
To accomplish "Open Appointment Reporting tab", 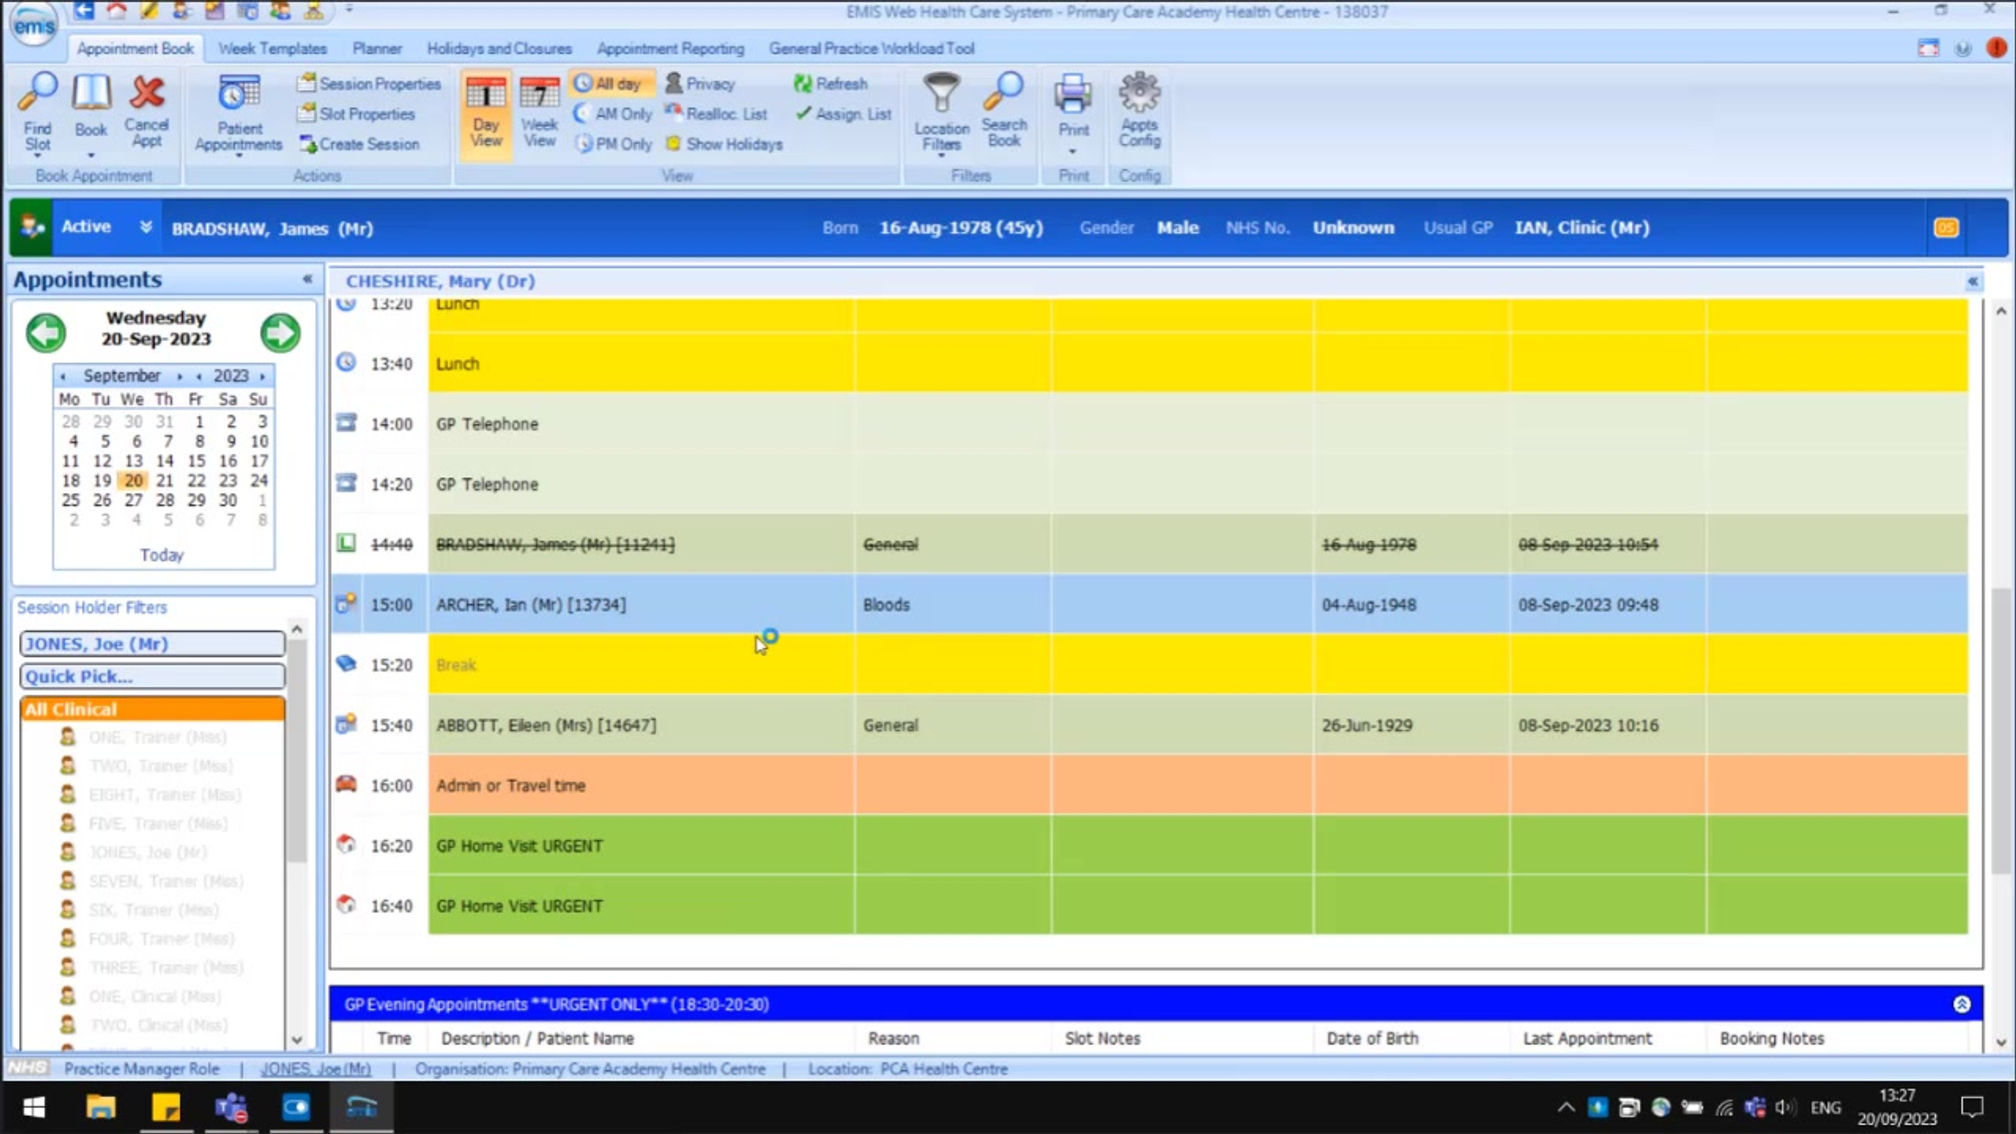I will coord(670,48).
